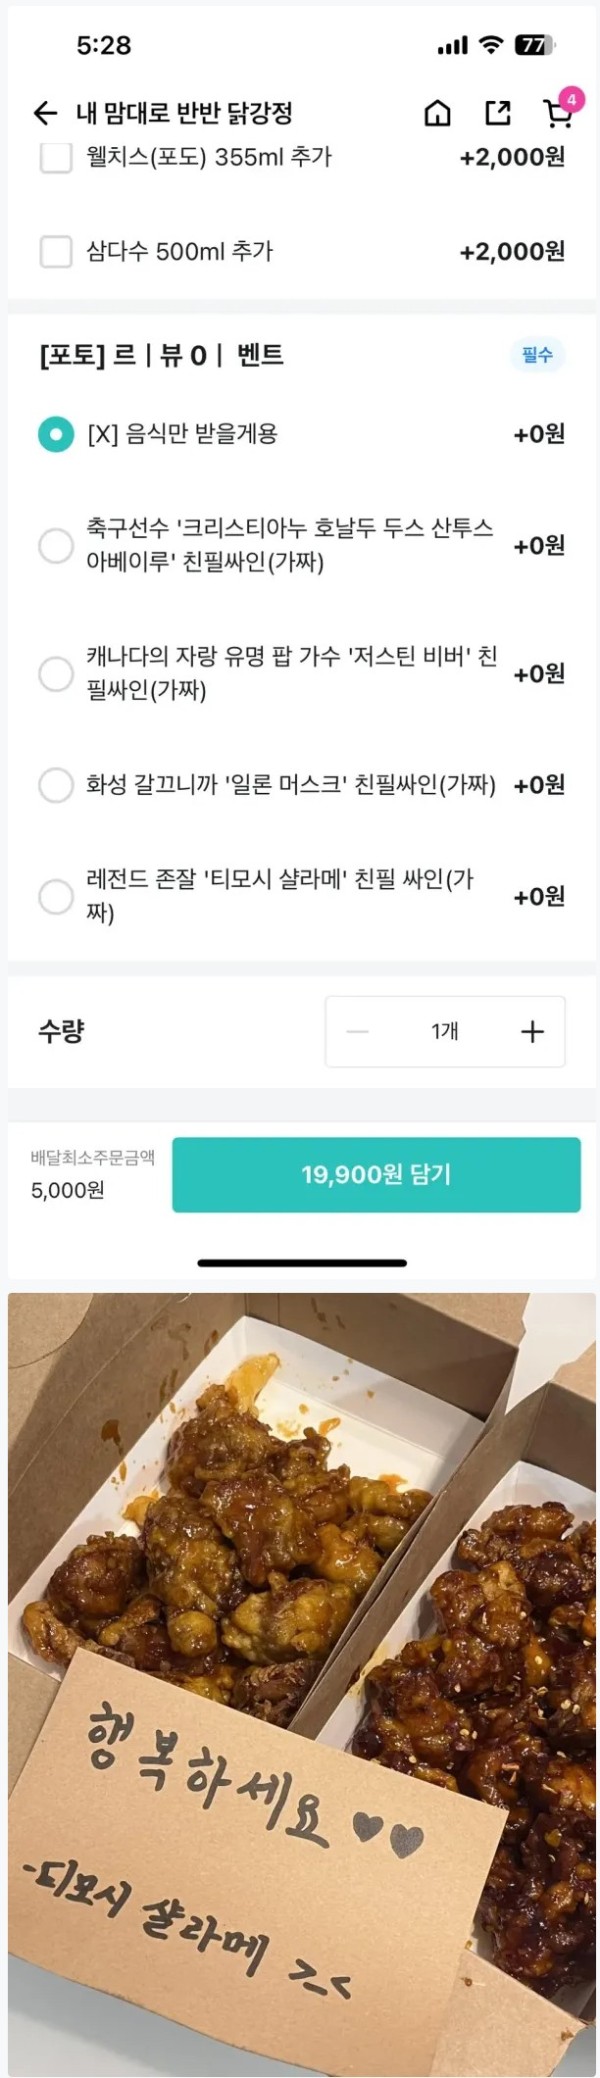Check 삼다수 500ml 추가 option
This screenshot has height=2078, width=600.
pyautogui.click(x=56, y=251)
